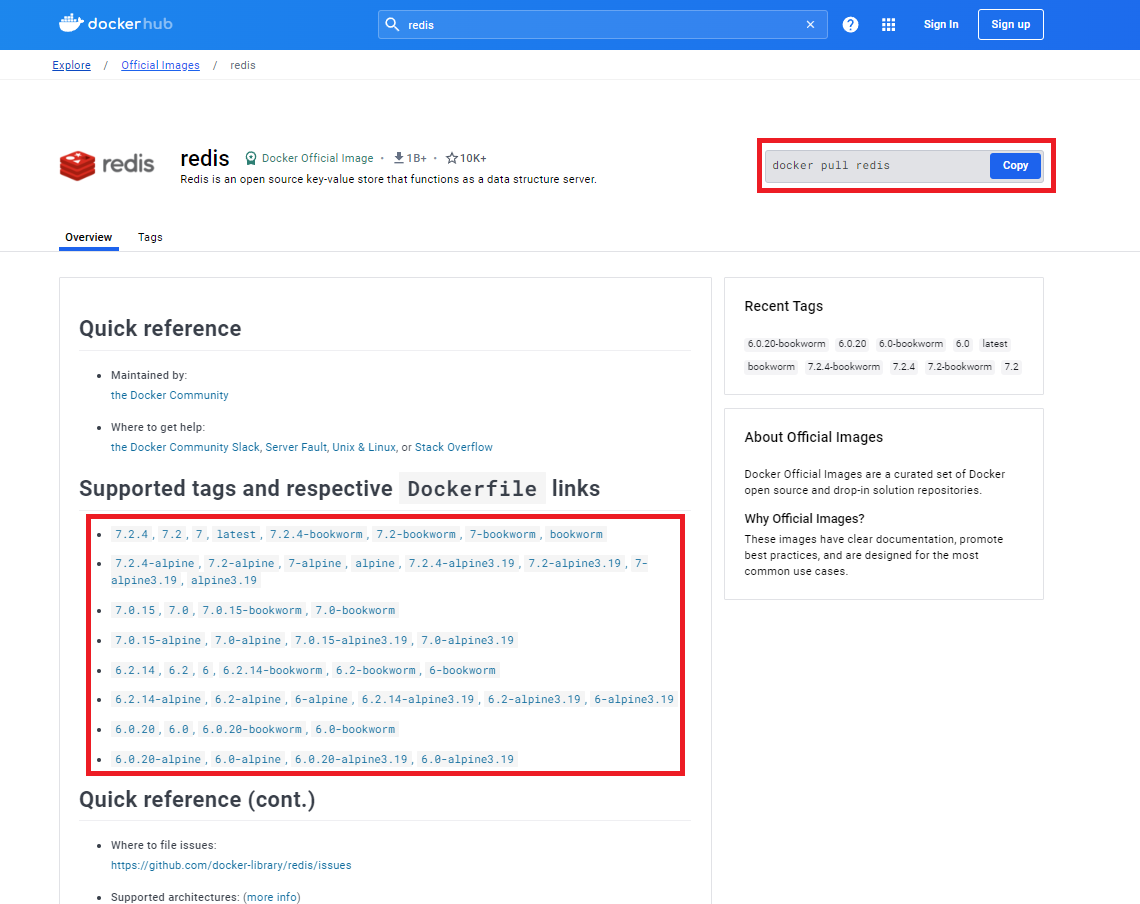Viewport: 1140px width, 904px height.
Task: Open the 7-bookworm tag link
Action: click(502, 535)
